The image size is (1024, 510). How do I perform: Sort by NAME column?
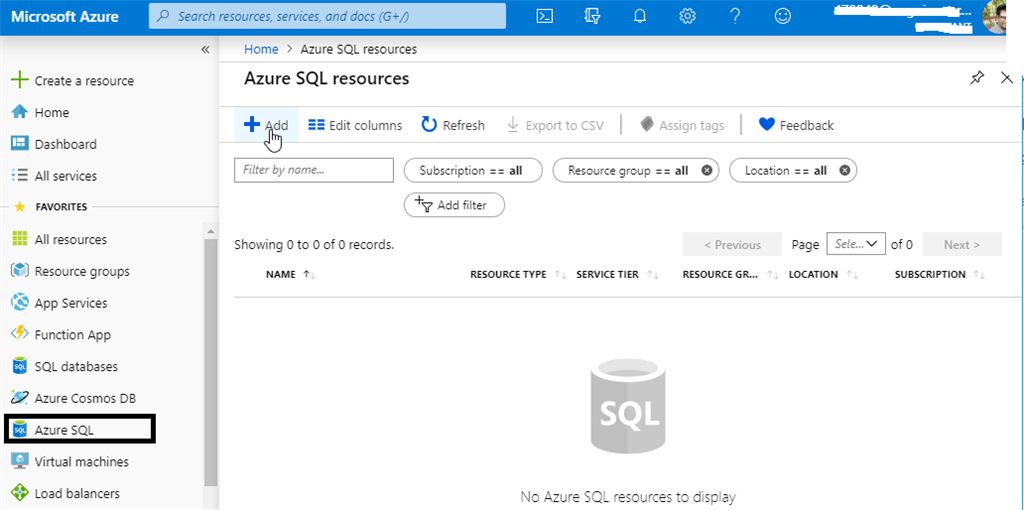pyautogui.click(x=291, y=275)
